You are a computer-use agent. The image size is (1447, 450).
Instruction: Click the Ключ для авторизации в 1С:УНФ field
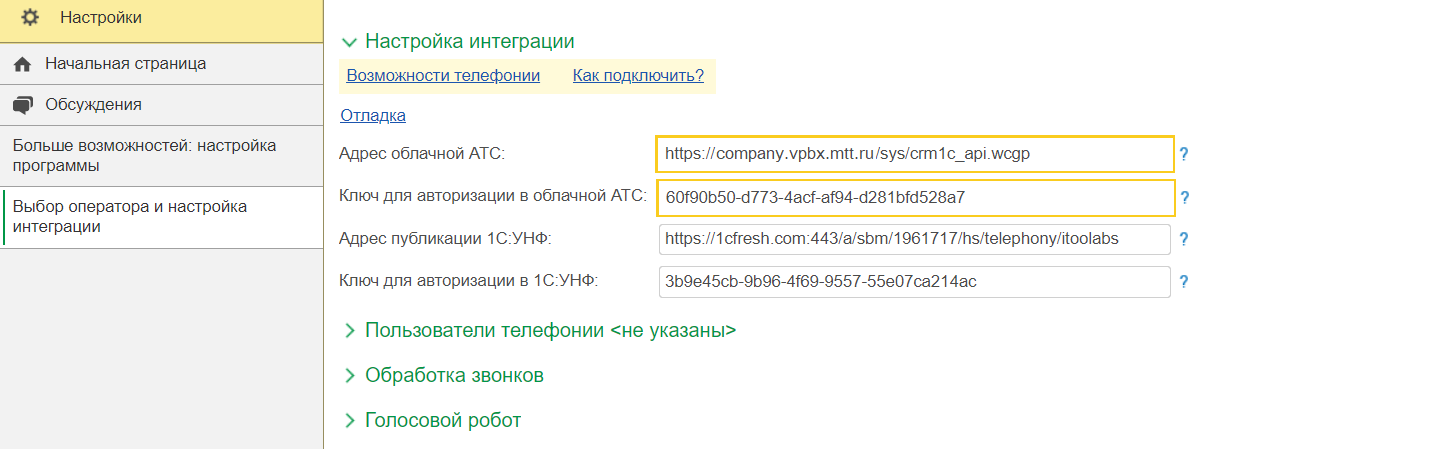[914, 282]
